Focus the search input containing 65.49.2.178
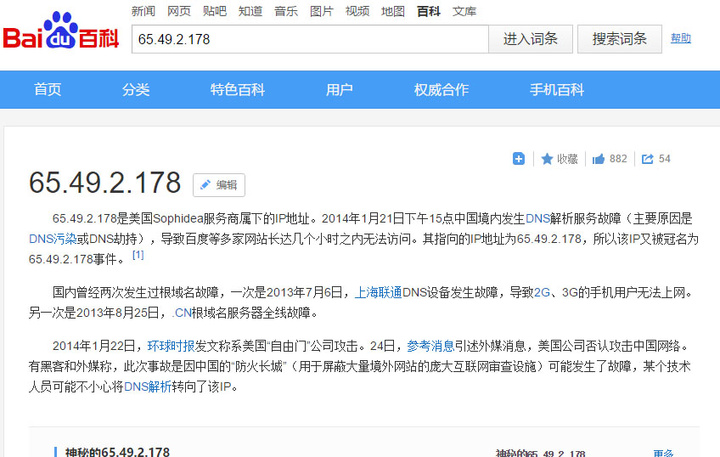Screen dimensions: 720x457 click(x=310, y=39)
